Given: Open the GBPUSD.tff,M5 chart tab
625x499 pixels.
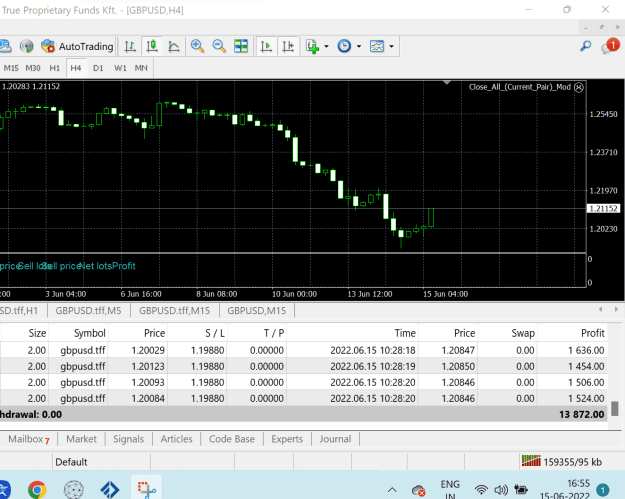Looking at the screenshot, I should tap(88, 310).
